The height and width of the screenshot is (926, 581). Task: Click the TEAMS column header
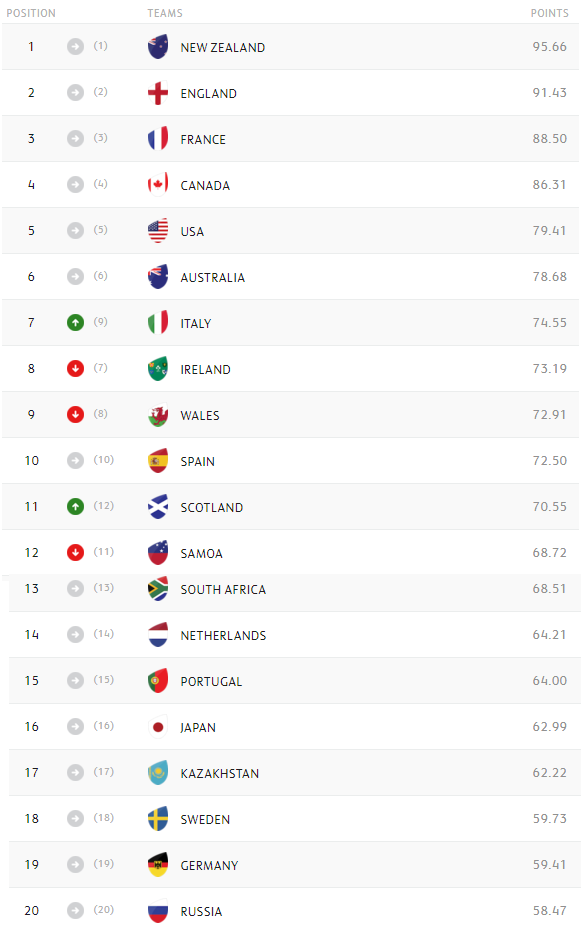[165, 13]
